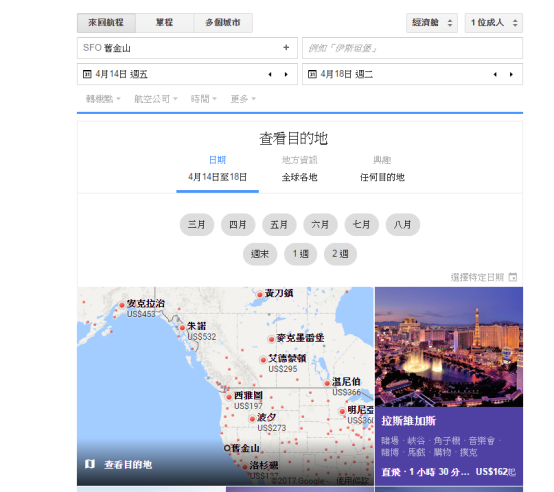Click the US$453 Anchorage price label
The width and height of the screenshot is (554, 492).
141,314
